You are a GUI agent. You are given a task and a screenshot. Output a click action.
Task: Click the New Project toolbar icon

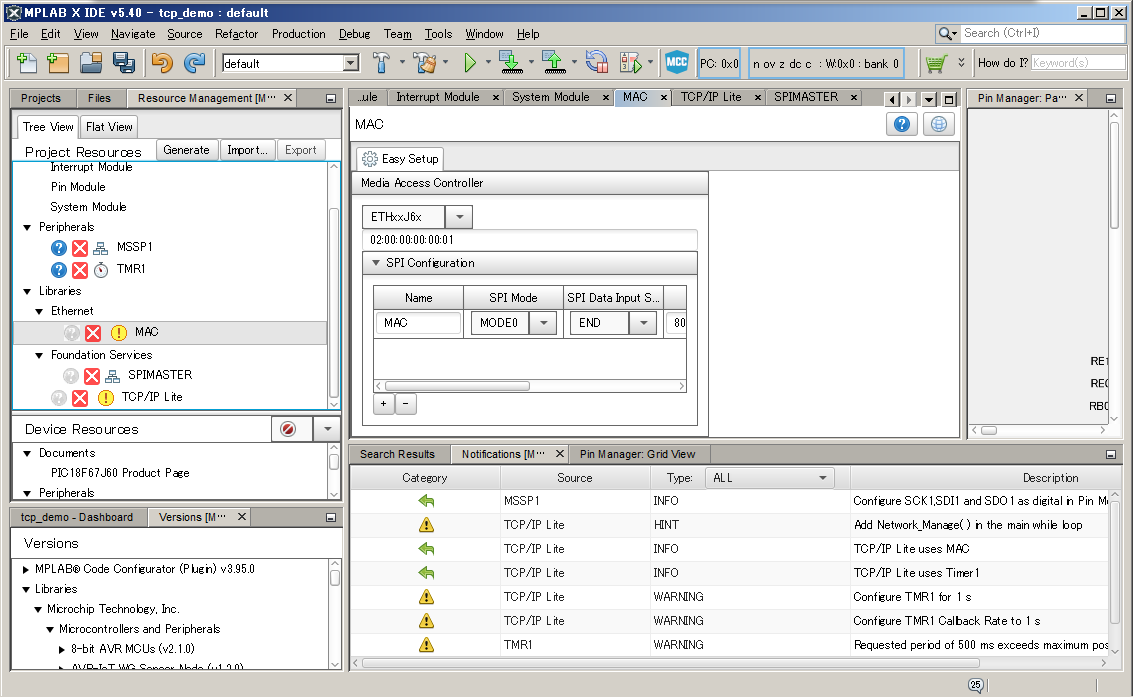pyautogui.click(x=58, y=64)
